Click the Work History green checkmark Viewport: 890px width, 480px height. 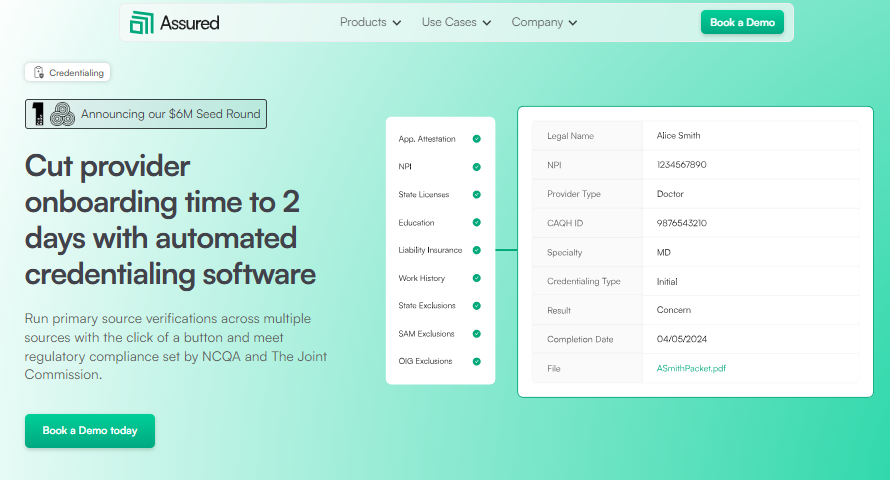click(x=477, y=278)
